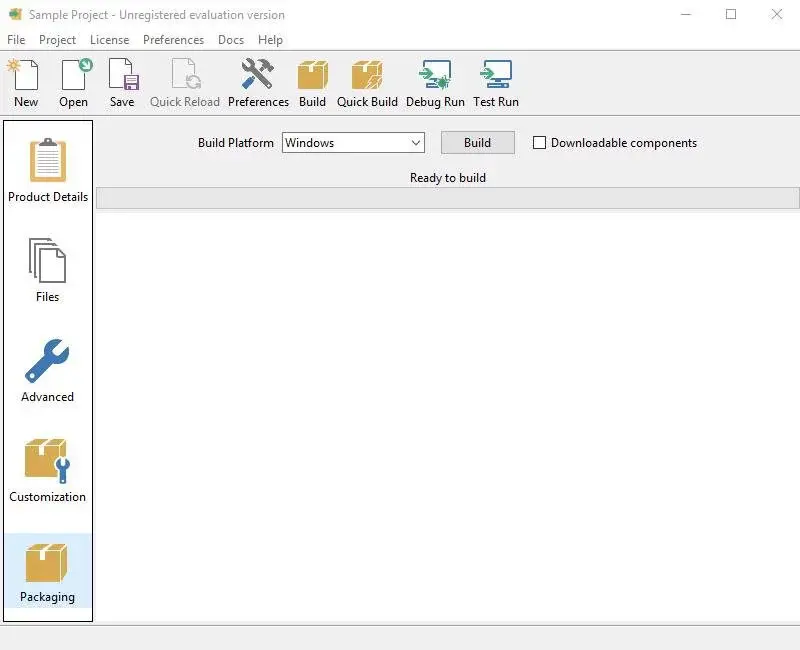The image size is (800, 650).
Task: Maximize the Sample Project window
Action: click(731, 14)
